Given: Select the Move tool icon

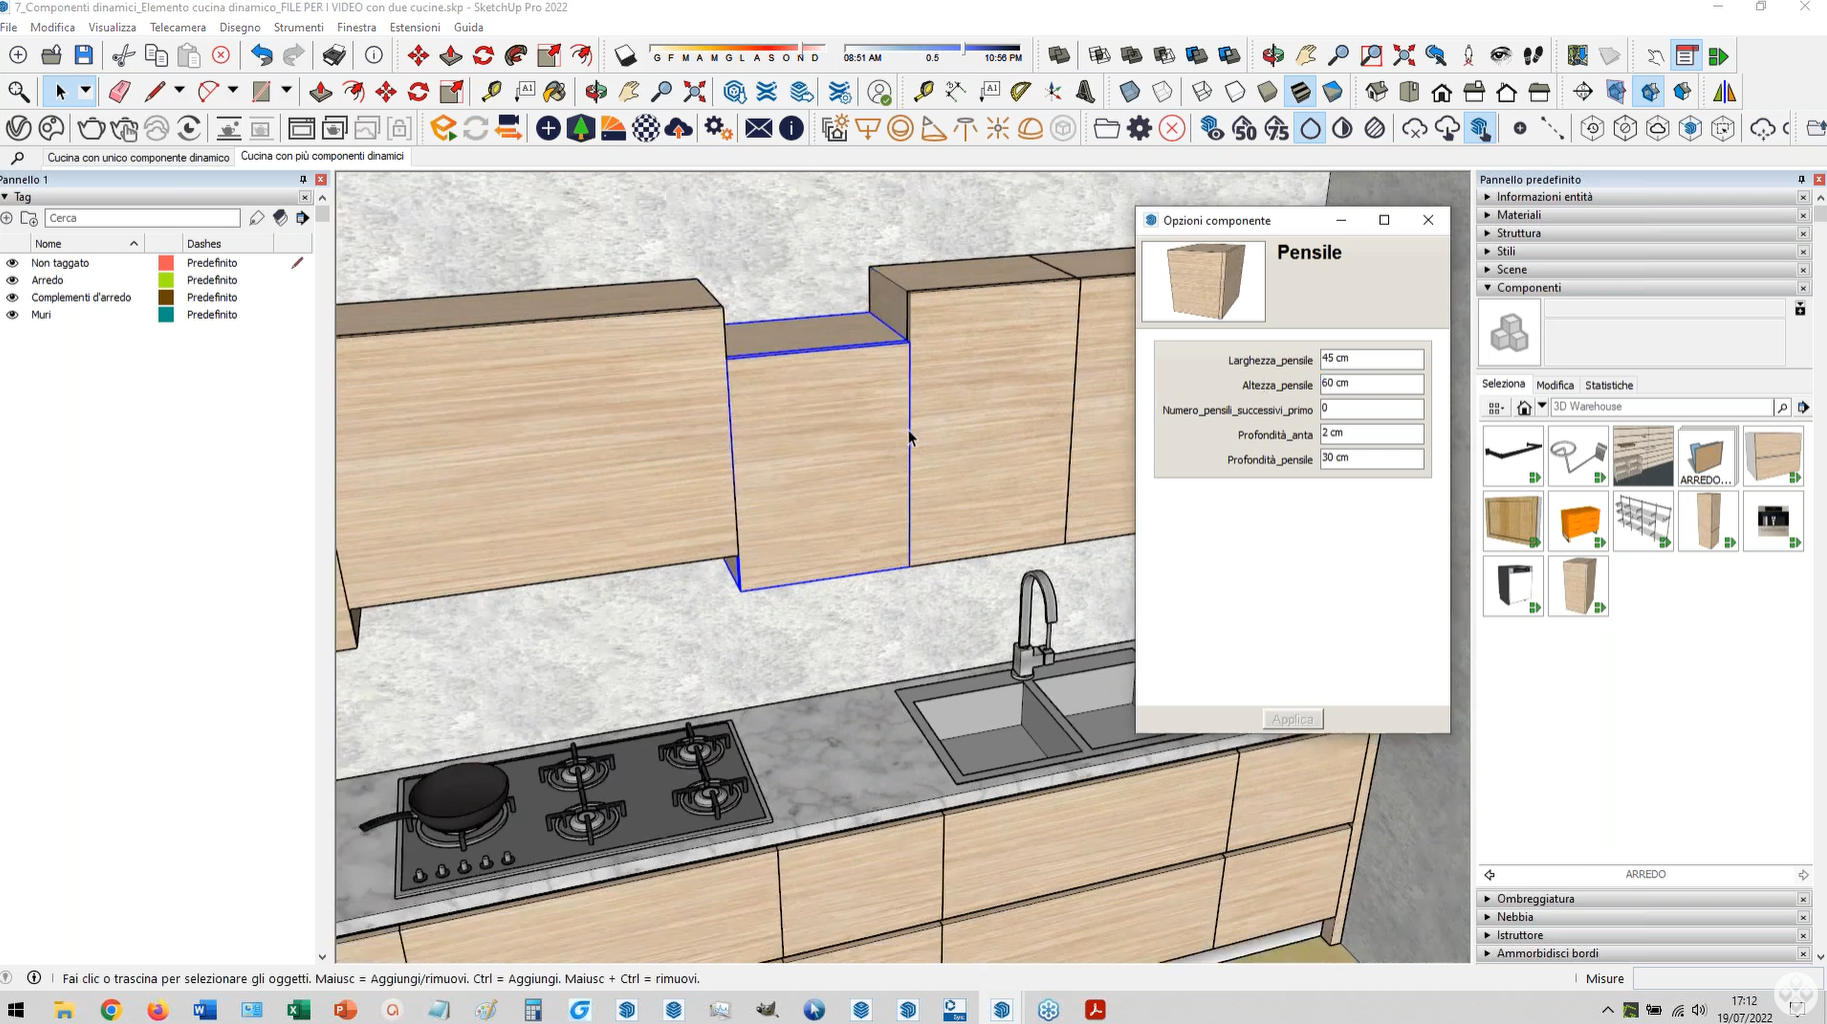Looking at the screenshot, I should (x=385, y=92).
